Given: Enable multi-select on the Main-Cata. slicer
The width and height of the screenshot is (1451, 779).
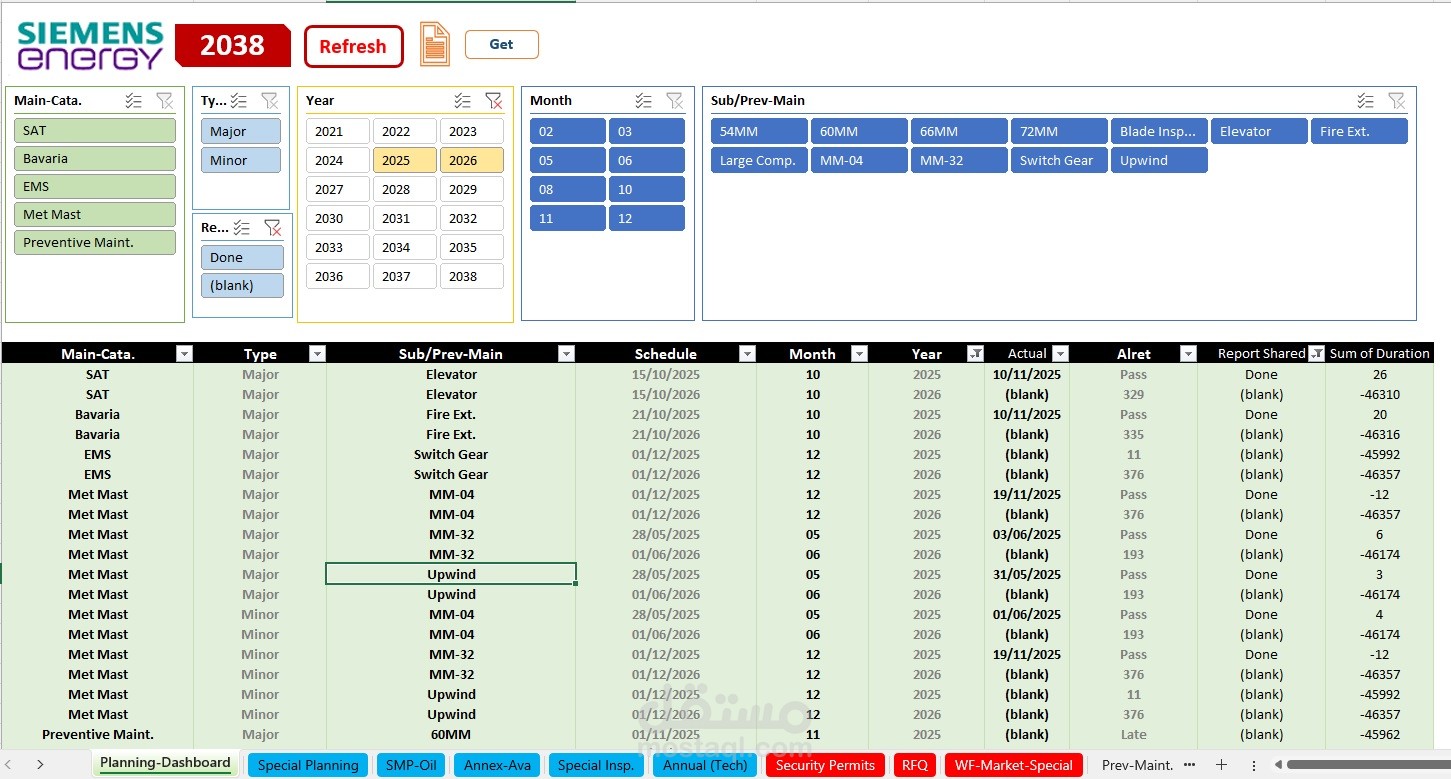Looking at the screenshot, I should tap(134, 100).
